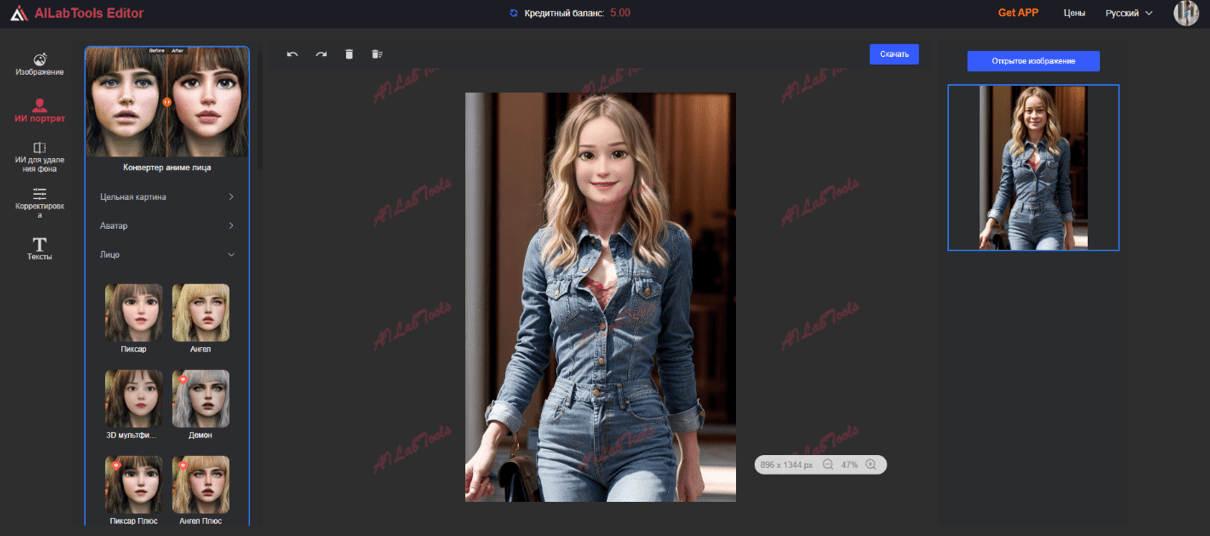Select the Тексты tool
This screenshot has width=1210, height=536.
tap(40, 249)
